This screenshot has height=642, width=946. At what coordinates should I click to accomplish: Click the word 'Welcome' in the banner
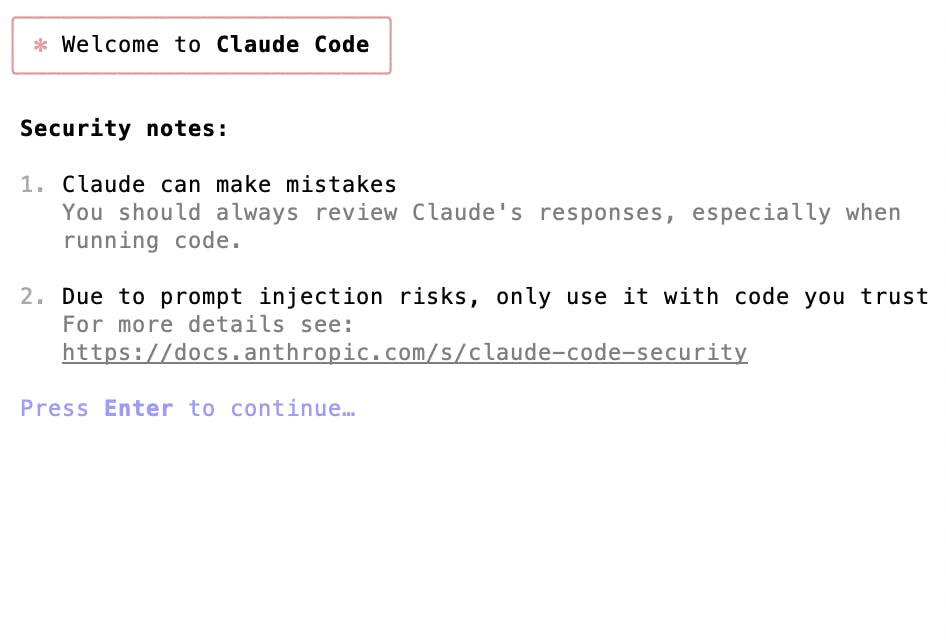pos(110,45)
